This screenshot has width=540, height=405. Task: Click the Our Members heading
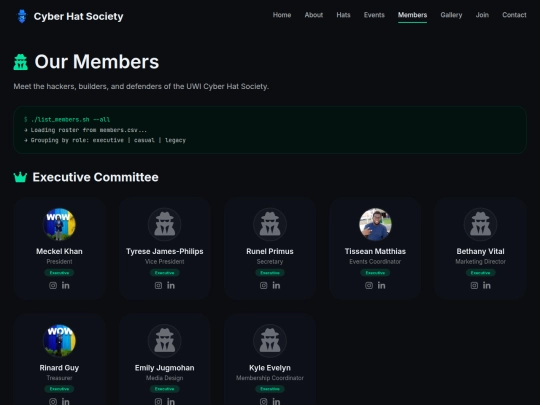pyautogui.click(x=97, y=62)
